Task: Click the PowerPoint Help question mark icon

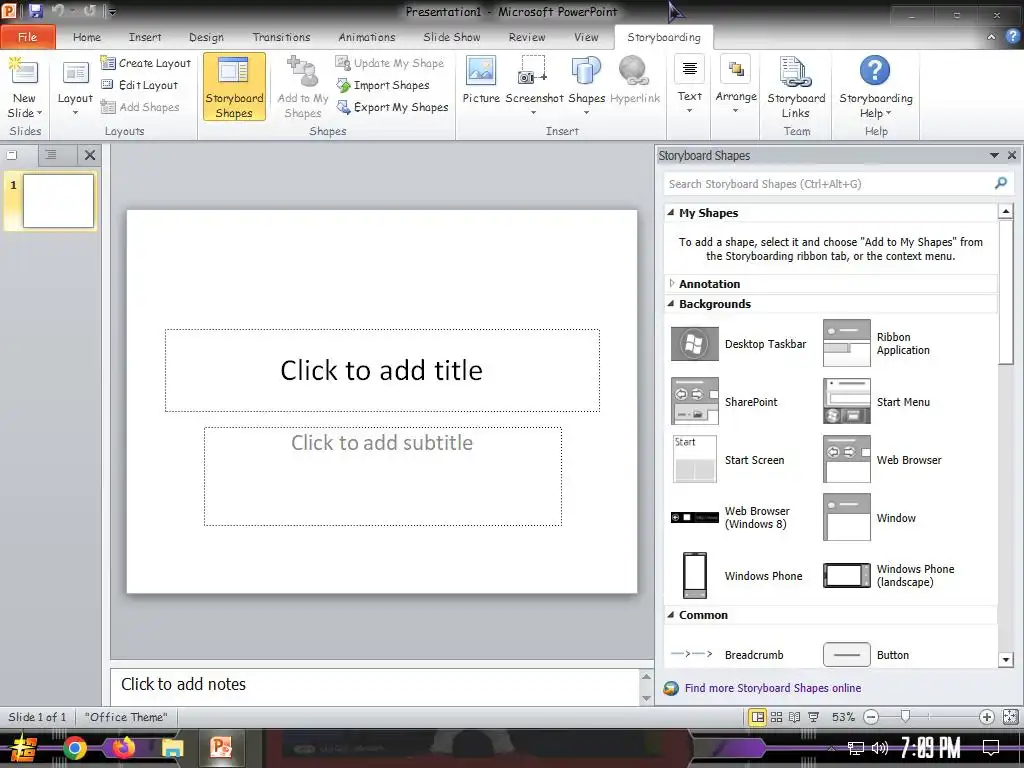Action: tap(1012, 37)
